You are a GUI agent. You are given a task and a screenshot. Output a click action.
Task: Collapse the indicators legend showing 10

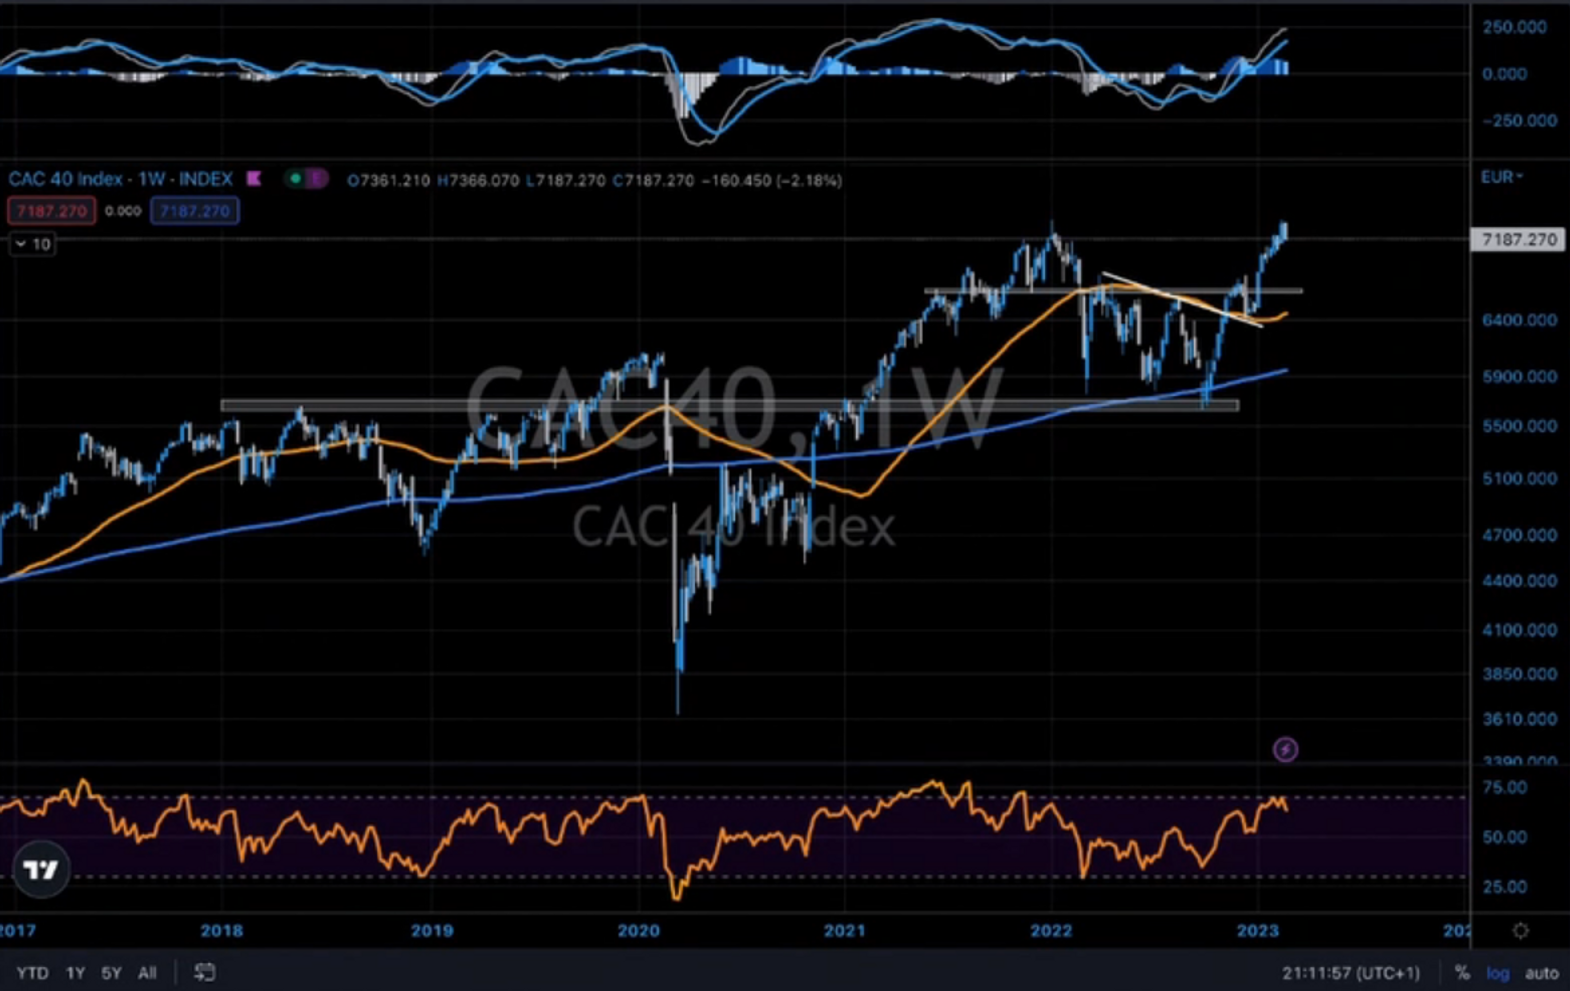(x=32, y=244)
